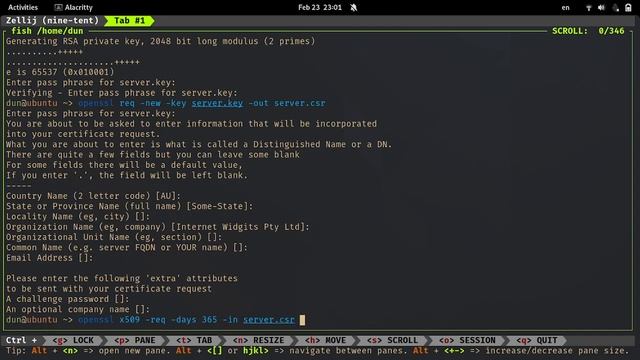The image size is (640, 360).
Task: Click the 'Generating RSA private key' line
Action: [160, 41]
